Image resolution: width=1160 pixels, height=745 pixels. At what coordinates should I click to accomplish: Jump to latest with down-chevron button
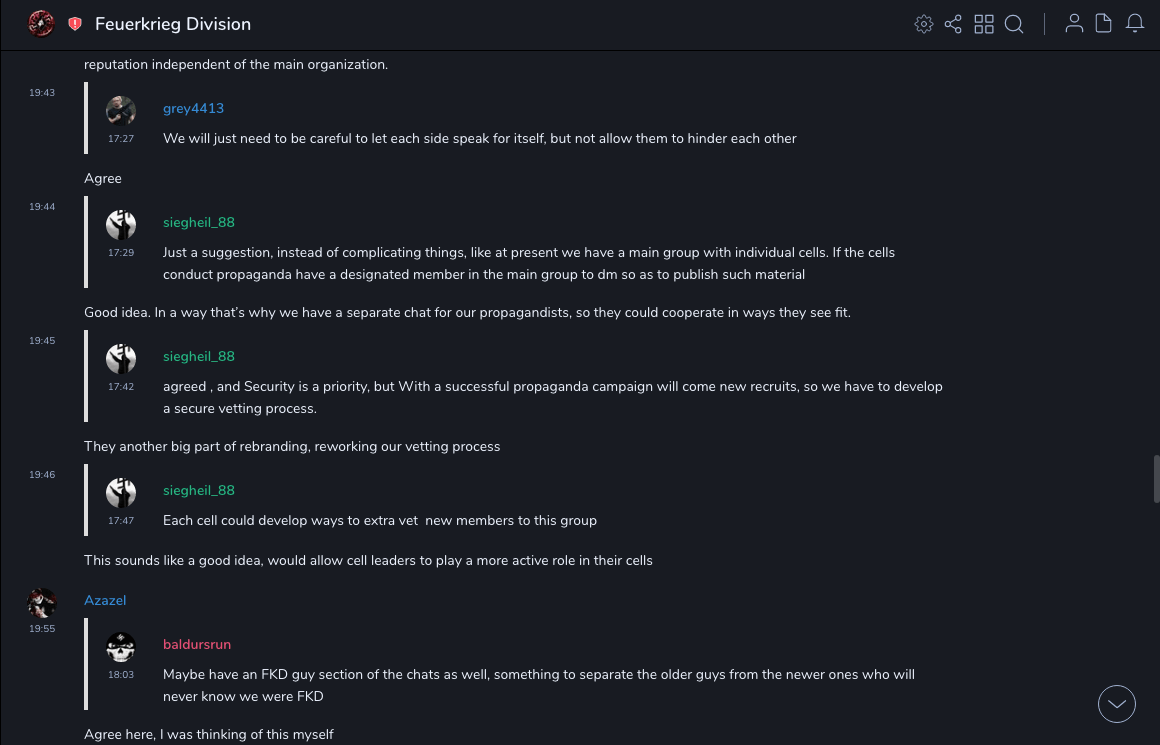tap(1116, 704)
